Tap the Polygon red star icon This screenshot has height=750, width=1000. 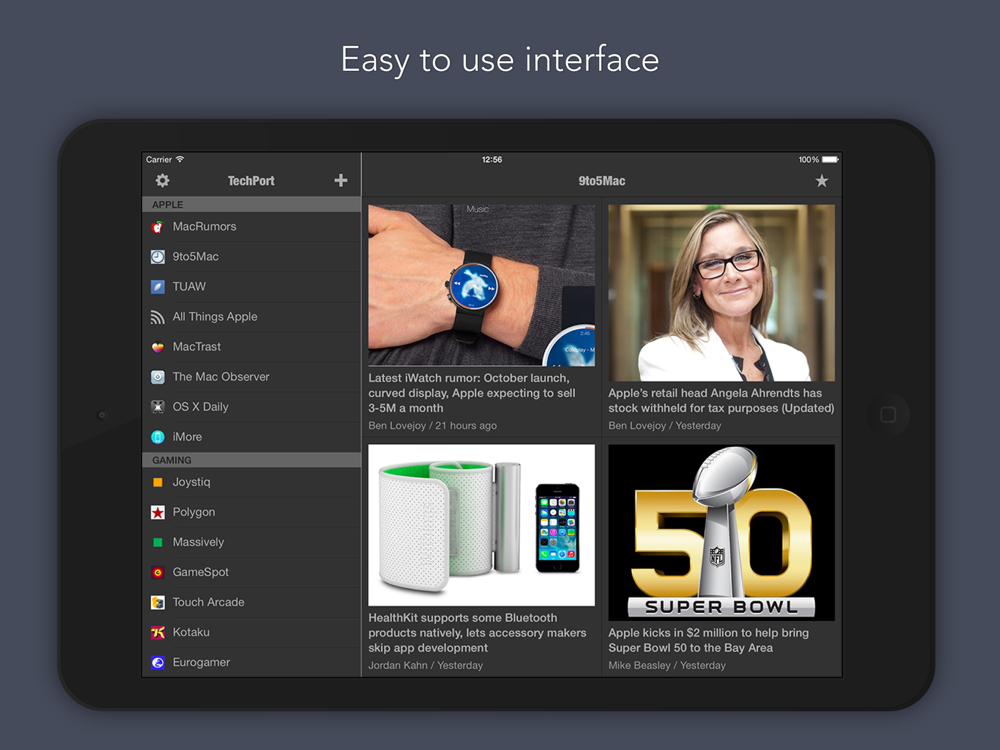click(x=158, y=512)
